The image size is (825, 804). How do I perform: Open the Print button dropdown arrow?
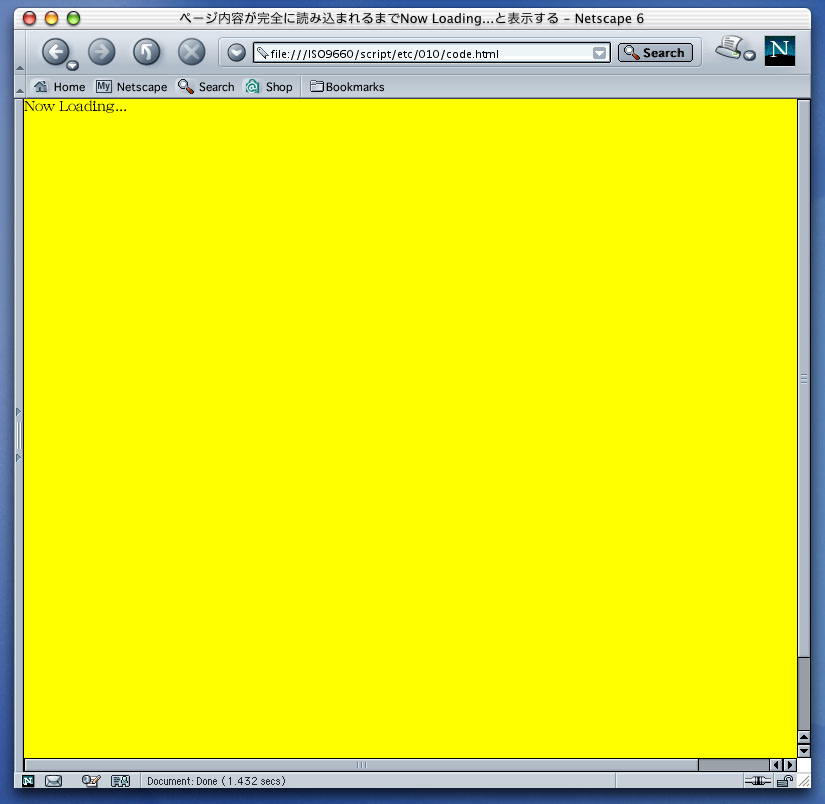pyautogui.click(x=749, y=55)
